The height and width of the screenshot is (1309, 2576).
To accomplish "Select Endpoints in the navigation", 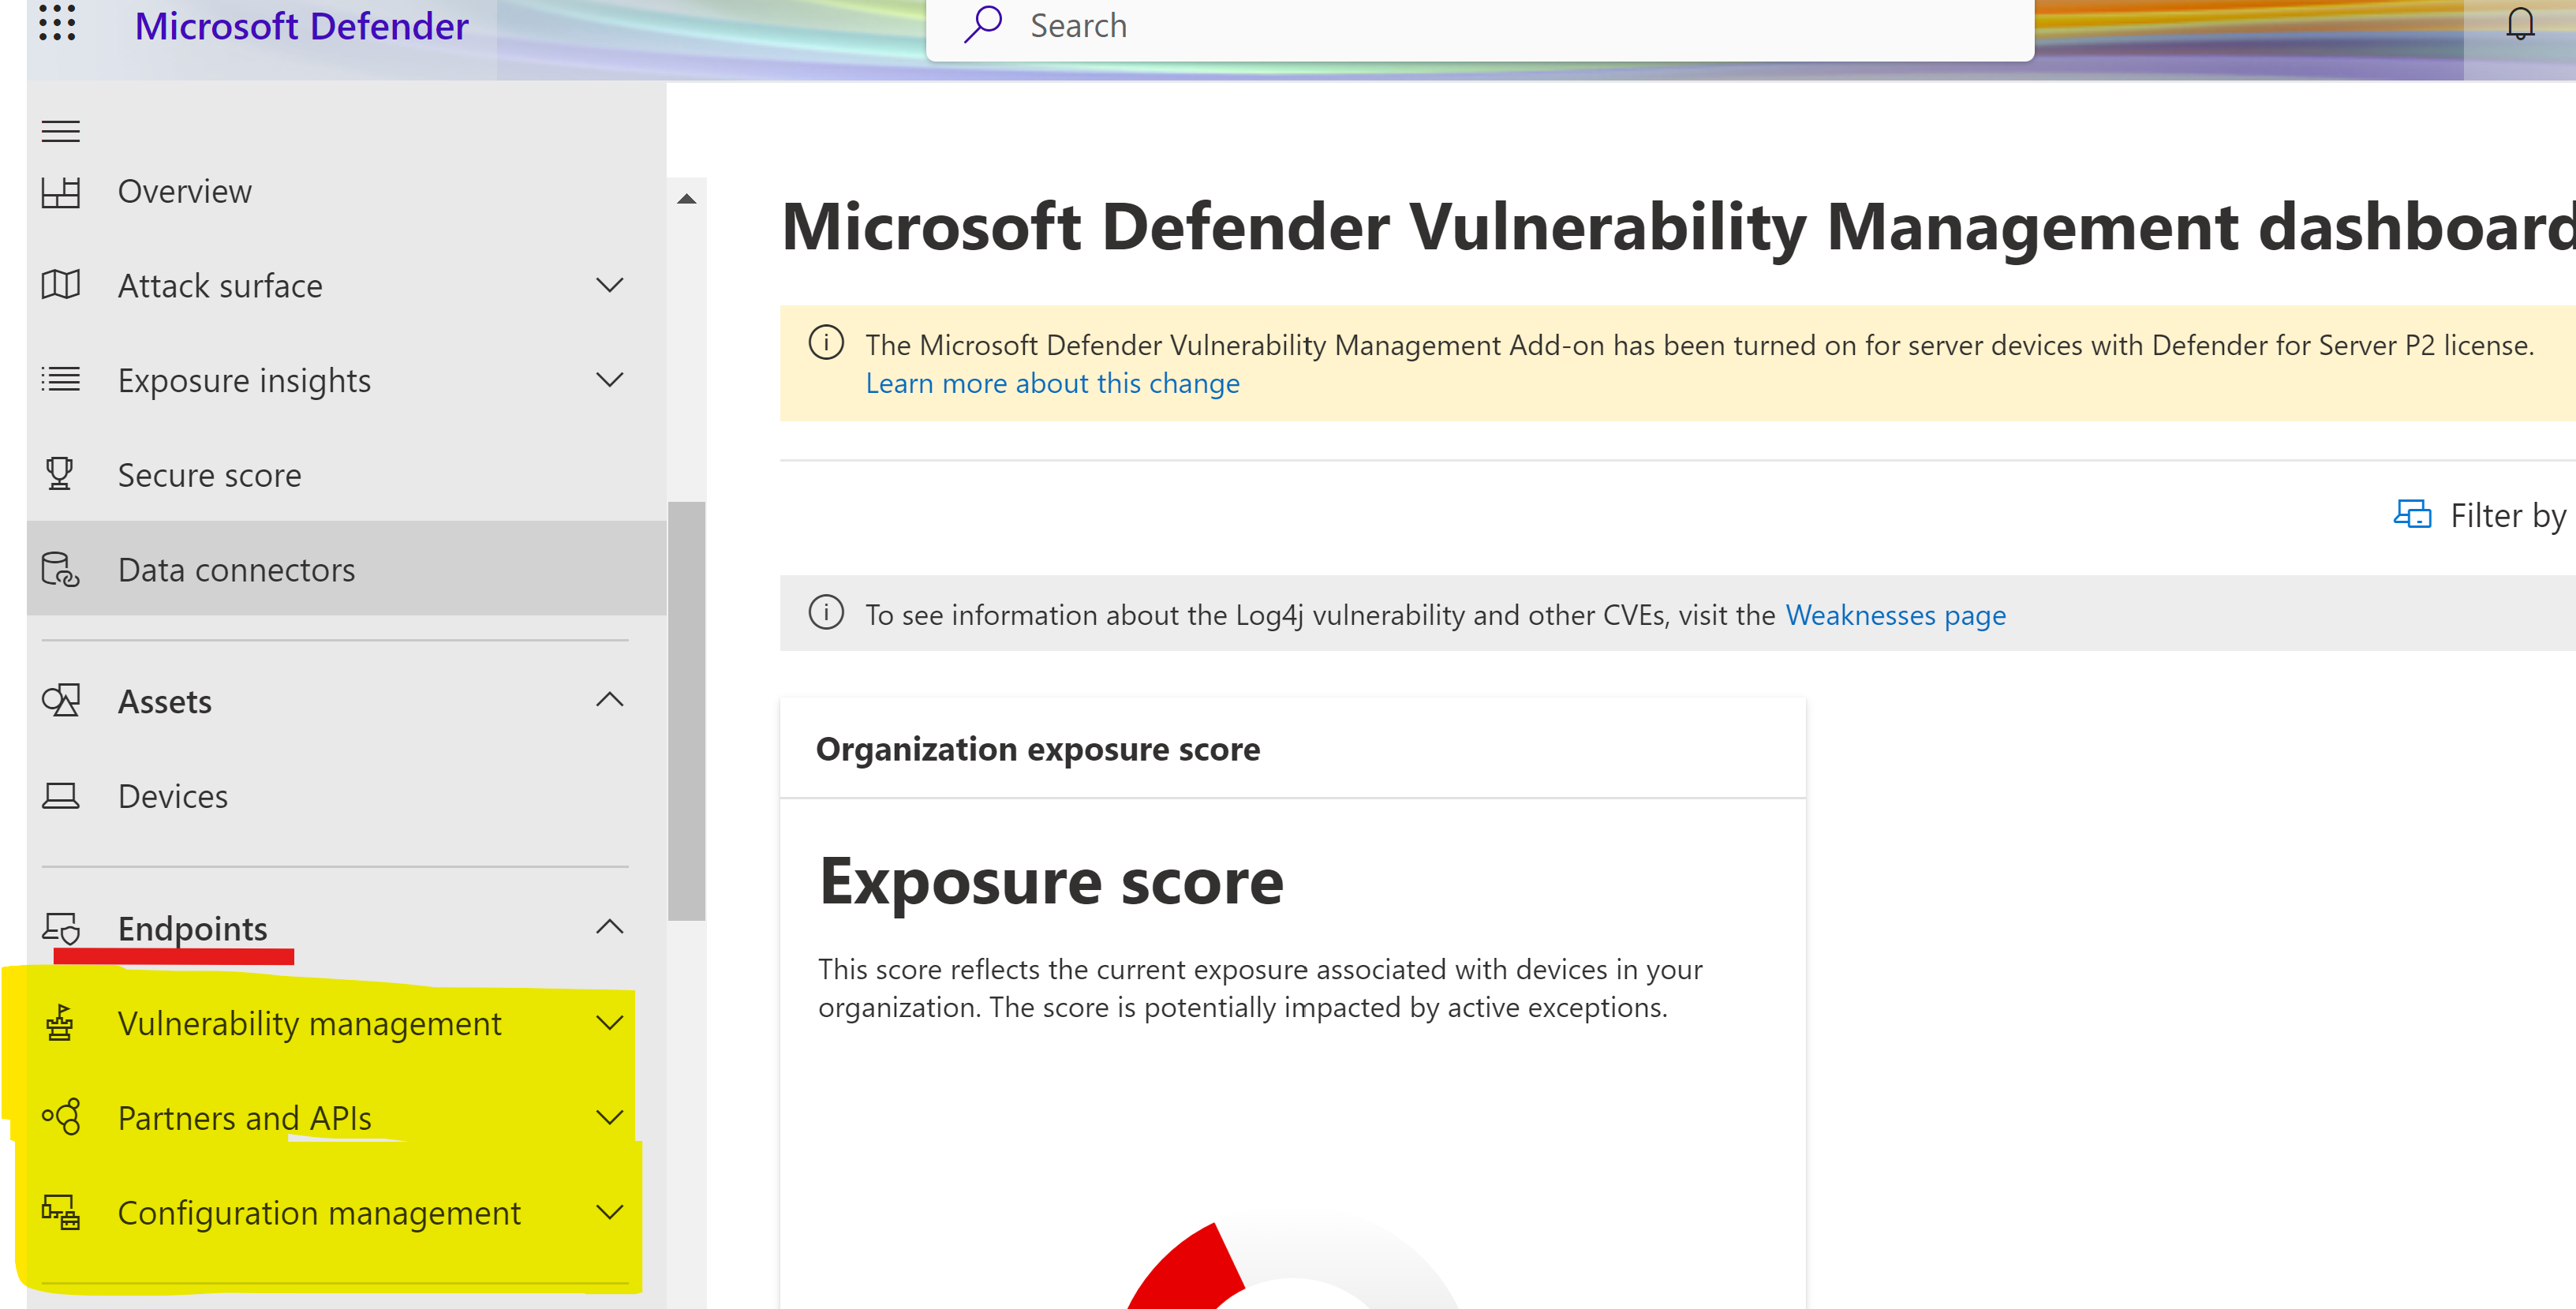I will click(192, 928).
